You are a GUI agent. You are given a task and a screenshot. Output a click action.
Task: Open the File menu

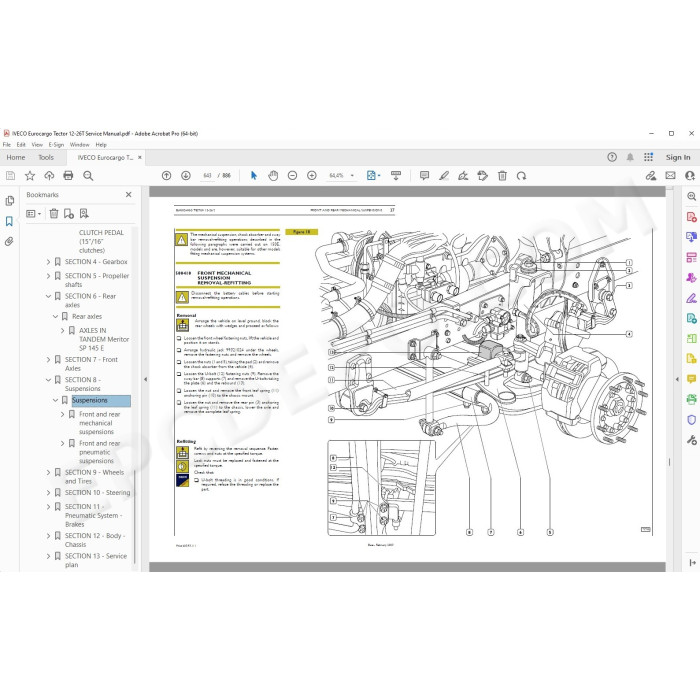[x=7, y=145]
